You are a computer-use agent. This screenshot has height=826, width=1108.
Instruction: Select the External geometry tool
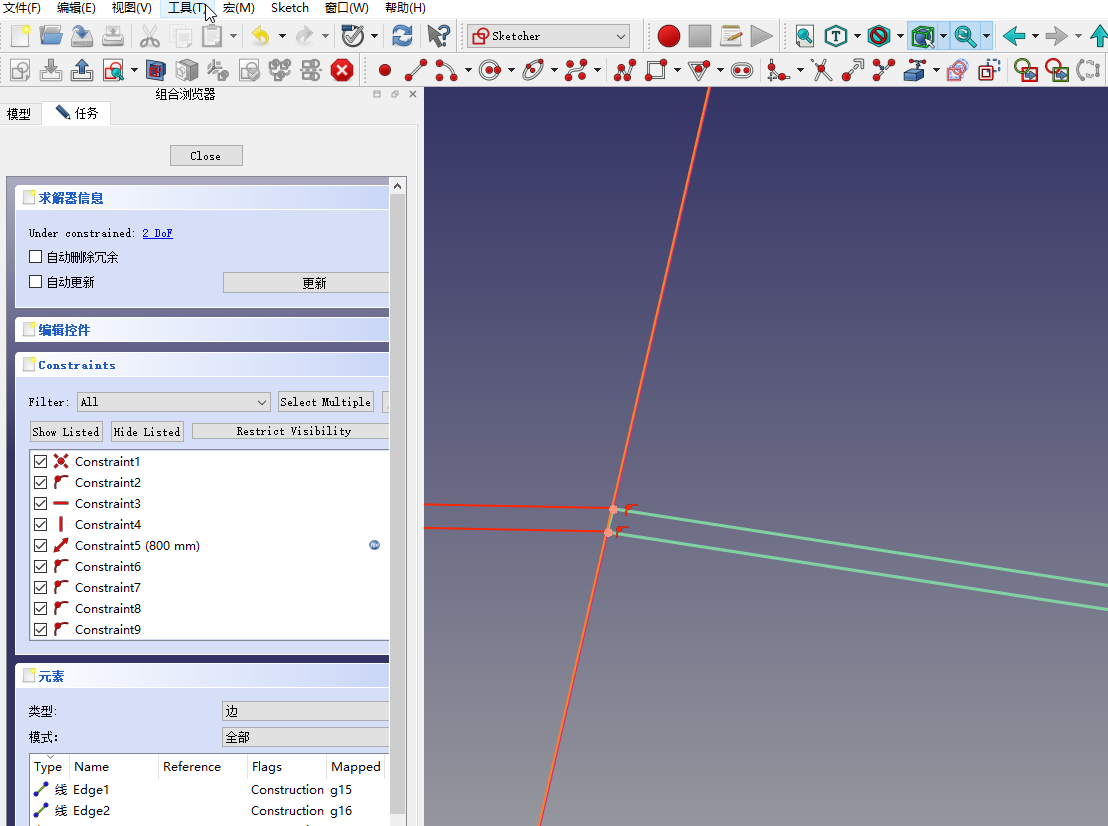coord(914,70)
